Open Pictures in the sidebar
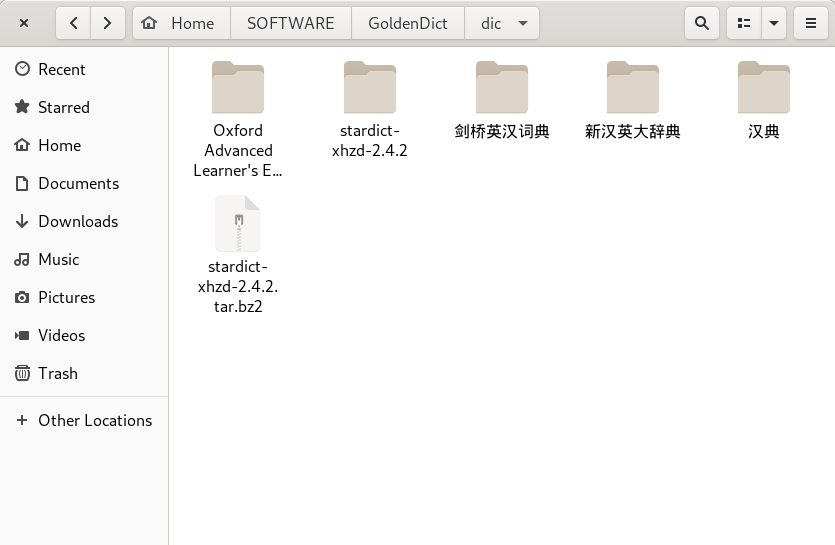Image resolution: width=835 pixels, height=545 pixels. pyautogui.click(x=84, y=297)
